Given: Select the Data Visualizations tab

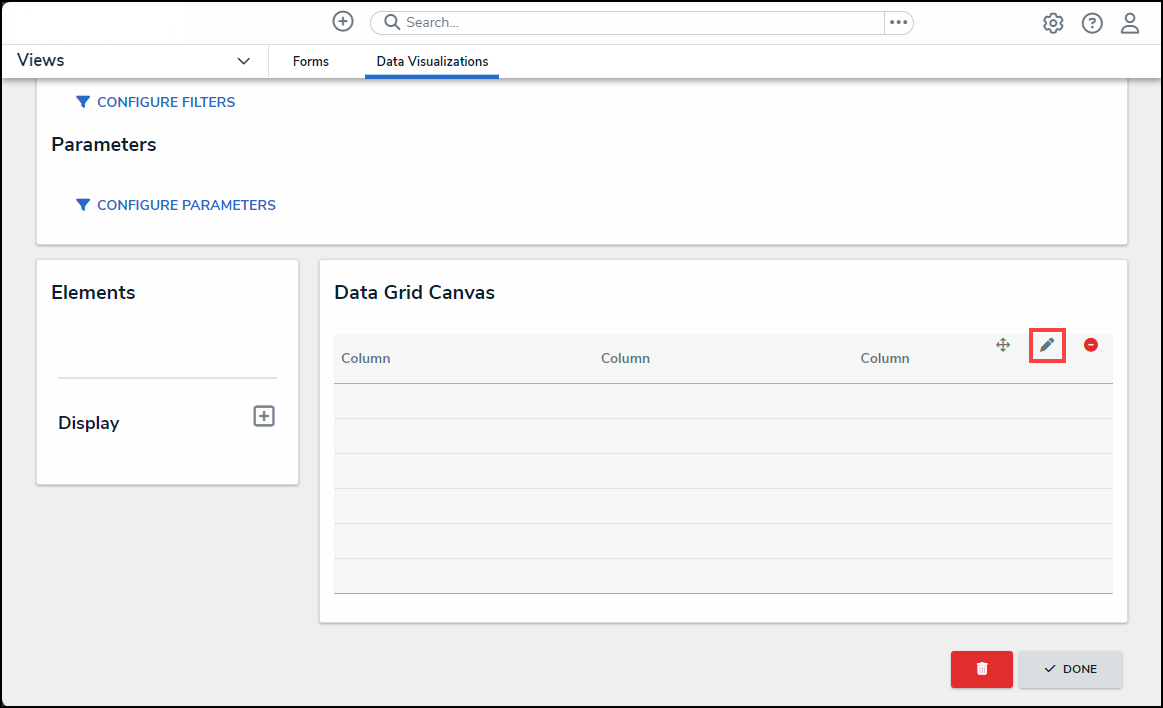Looking at the screenshot, I should tap(432, 62).
